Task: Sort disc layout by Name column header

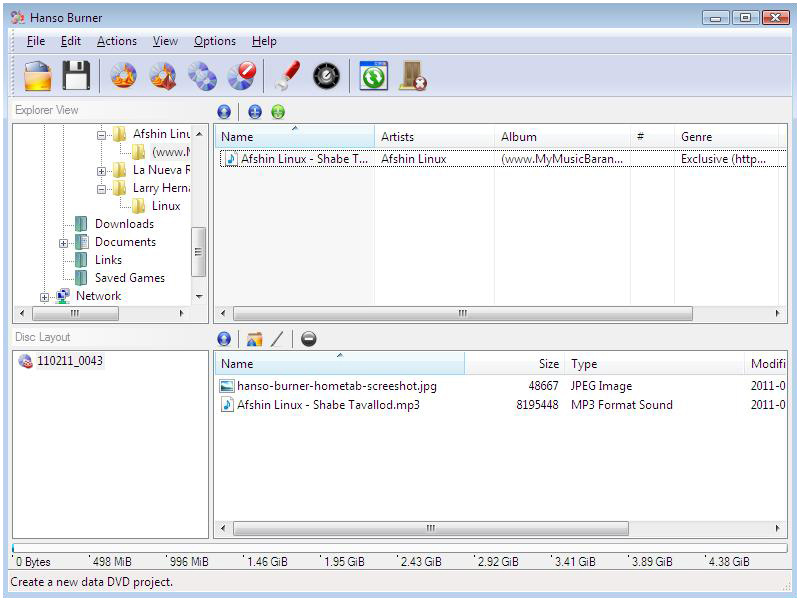Action: tap(340, 363)
